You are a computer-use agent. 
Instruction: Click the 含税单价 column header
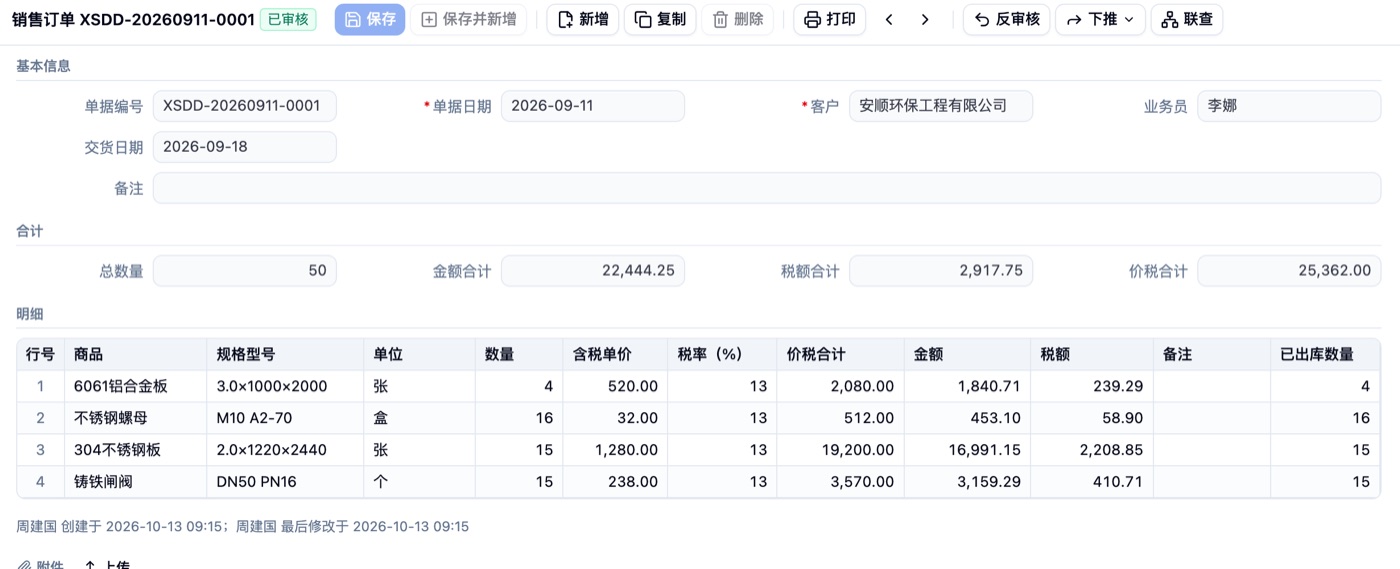point(615,354)
